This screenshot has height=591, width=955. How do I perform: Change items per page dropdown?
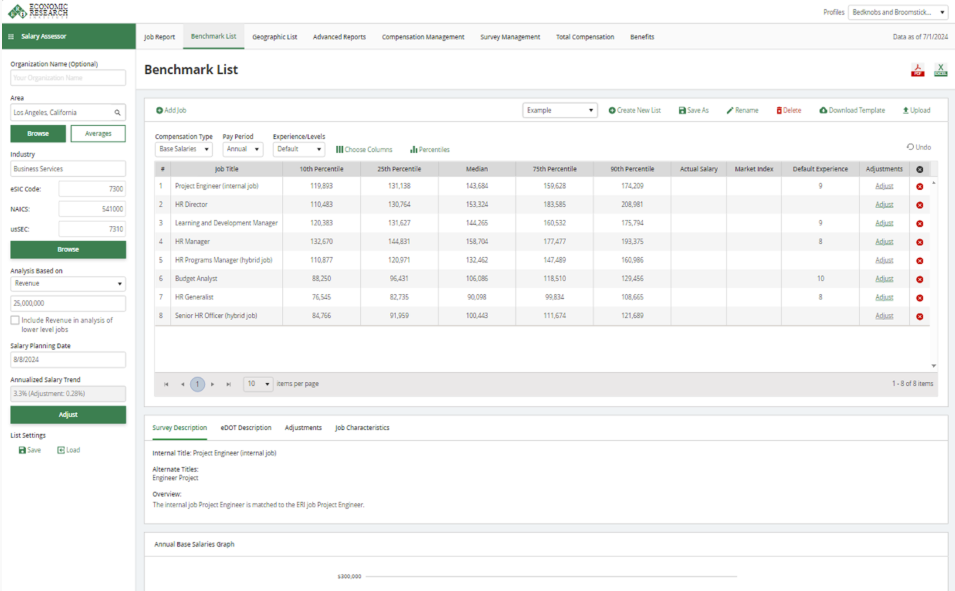click(x=258, y=384)
